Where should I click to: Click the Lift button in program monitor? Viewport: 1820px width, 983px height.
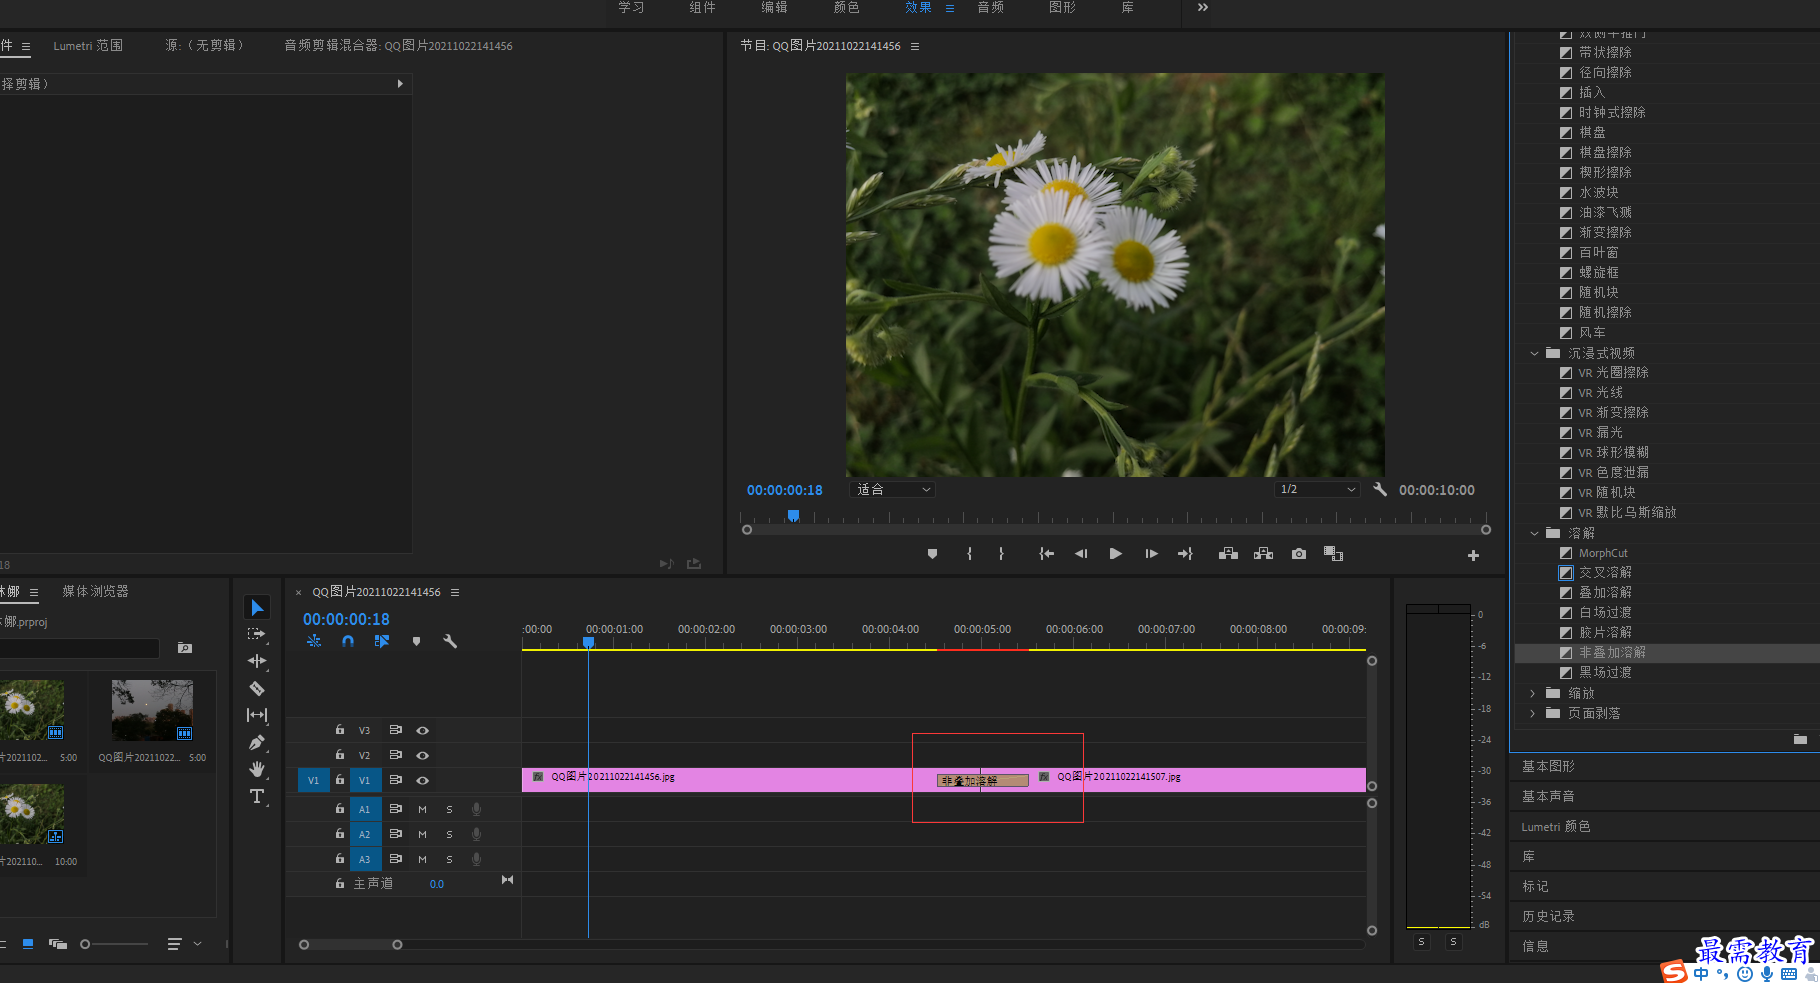[1228, 554]
